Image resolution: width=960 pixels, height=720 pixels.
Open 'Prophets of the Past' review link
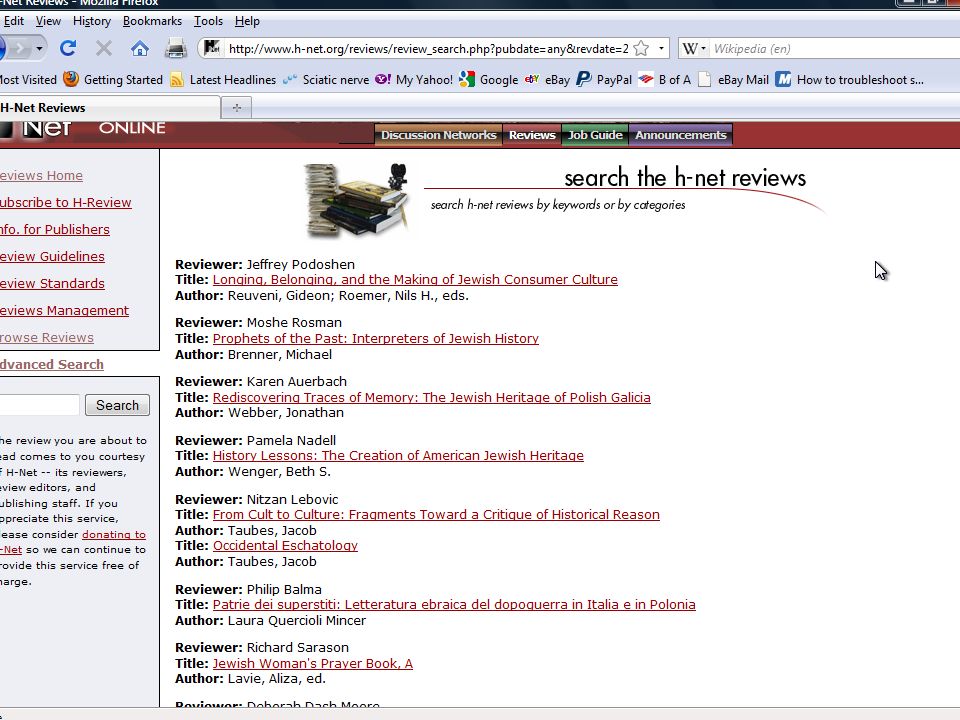[376, 338]
